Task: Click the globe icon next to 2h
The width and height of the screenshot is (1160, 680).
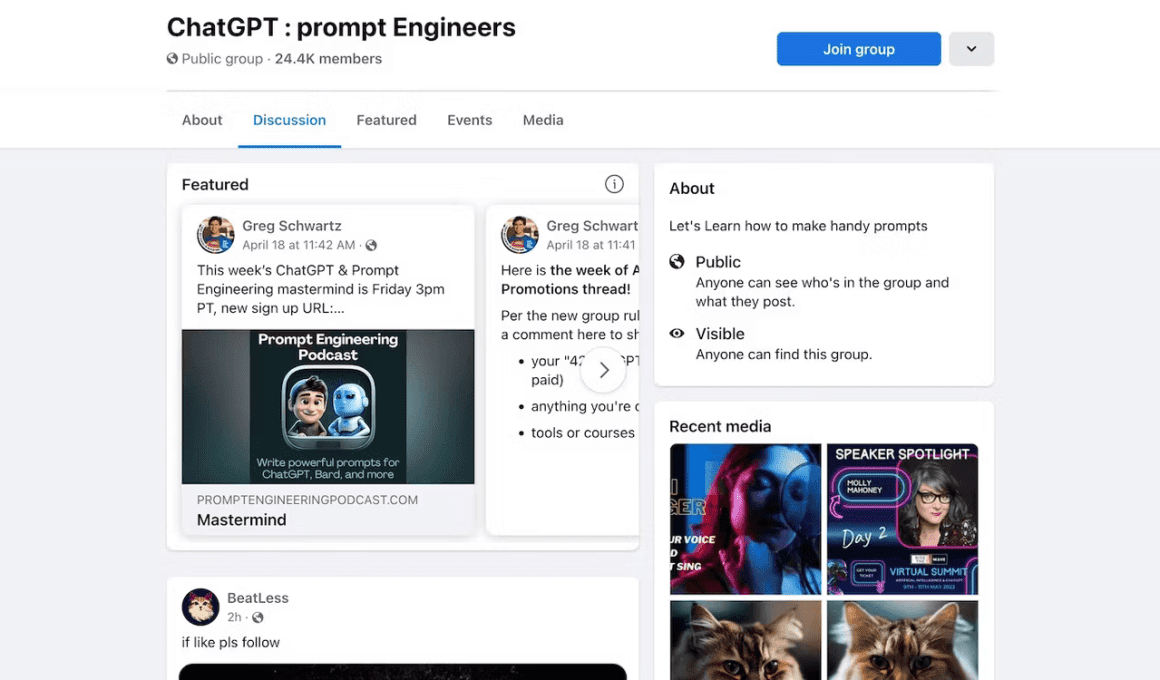Action: point(257,617)
